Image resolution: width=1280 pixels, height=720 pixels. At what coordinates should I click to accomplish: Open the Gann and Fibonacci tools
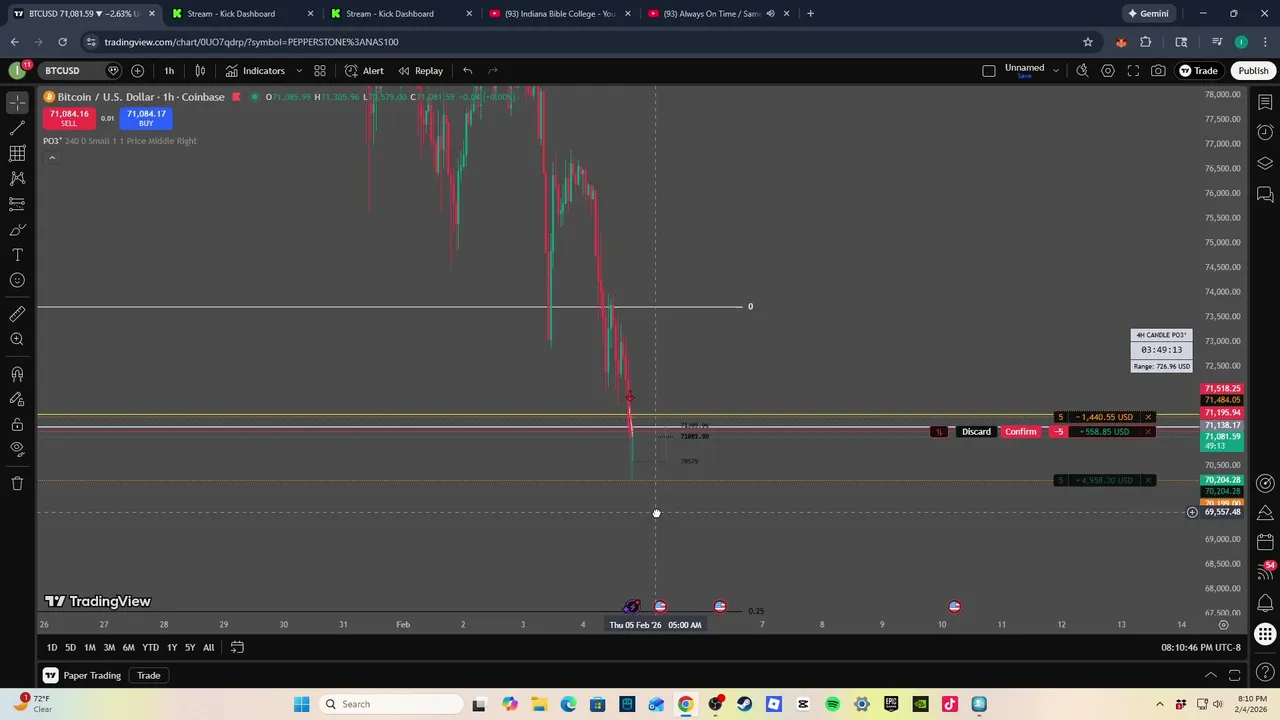point(17,153)
